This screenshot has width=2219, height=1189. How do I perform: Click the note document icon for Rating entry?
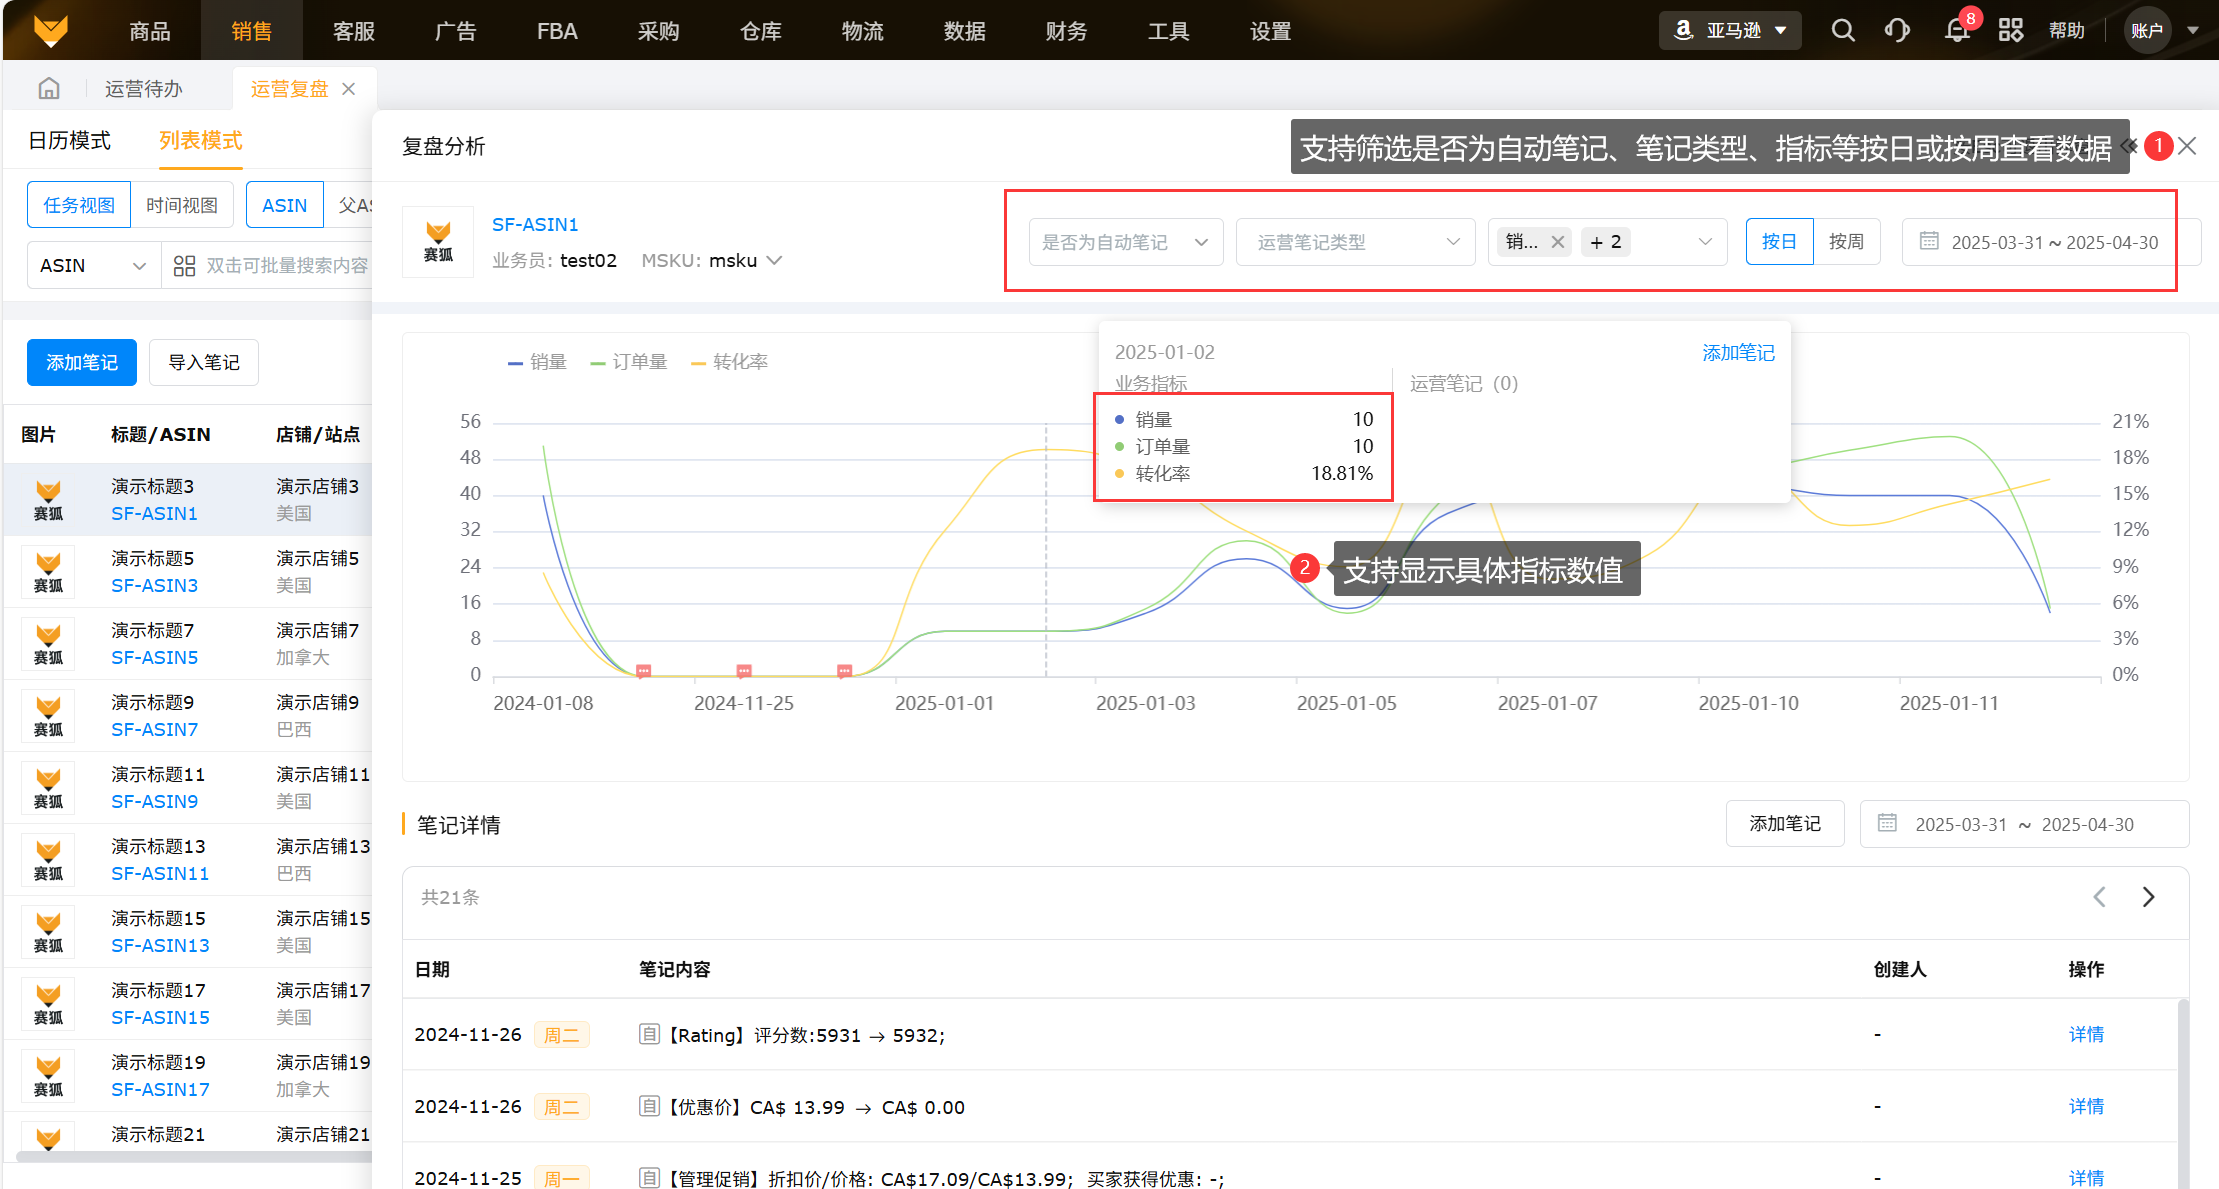[649, 1034]
